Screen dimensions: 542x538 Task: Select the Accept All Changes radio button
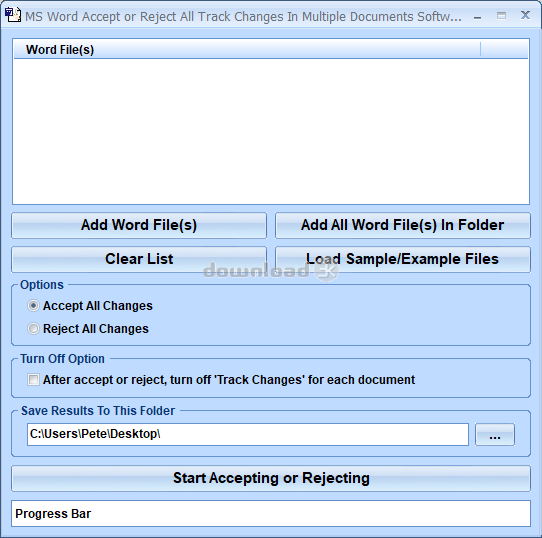point(33,306)
